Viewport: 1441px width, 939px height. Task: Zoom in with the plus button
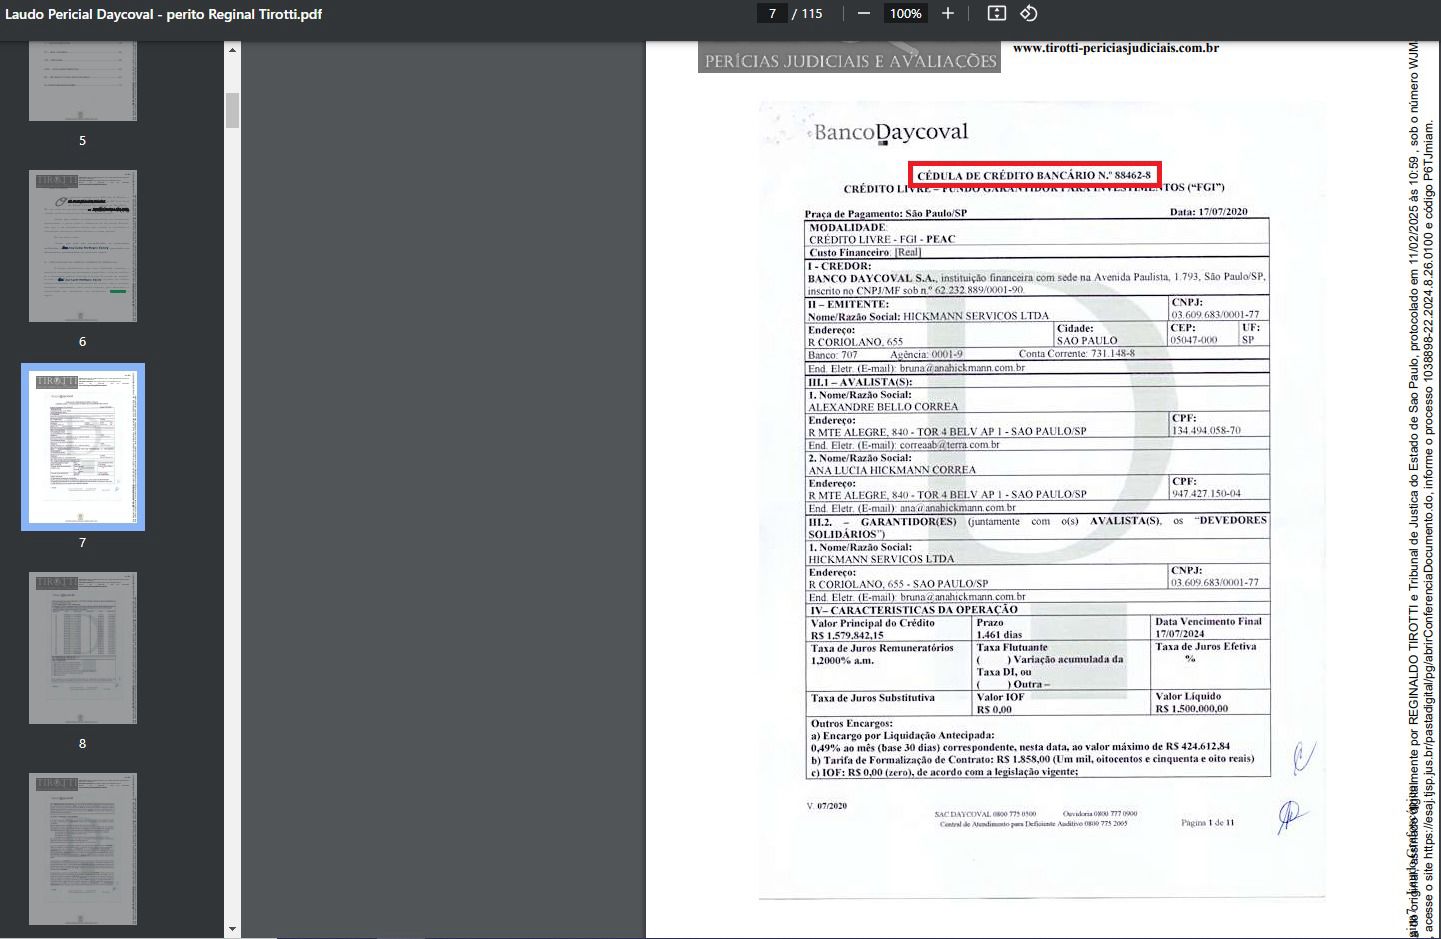pos(948,14)
